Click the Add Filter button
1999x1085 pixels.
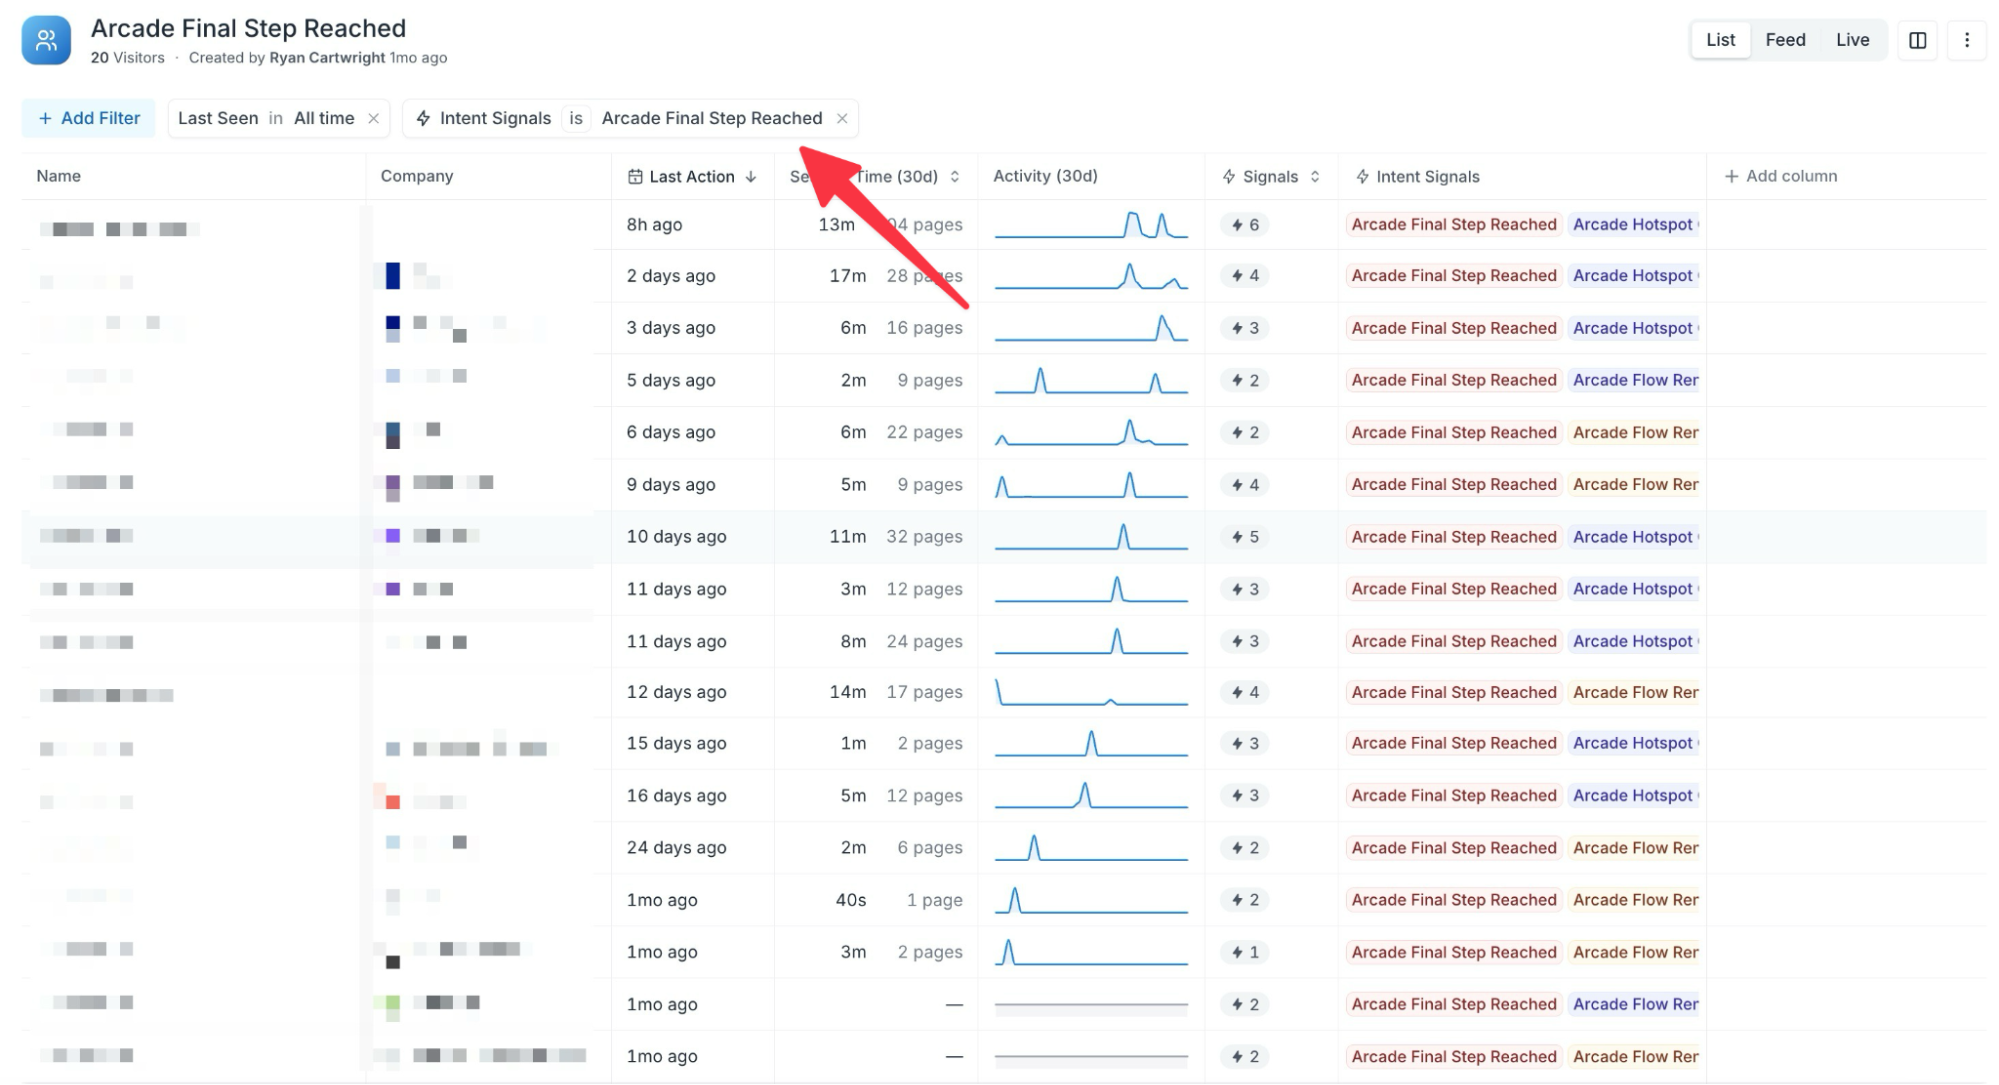click(89, 118)
